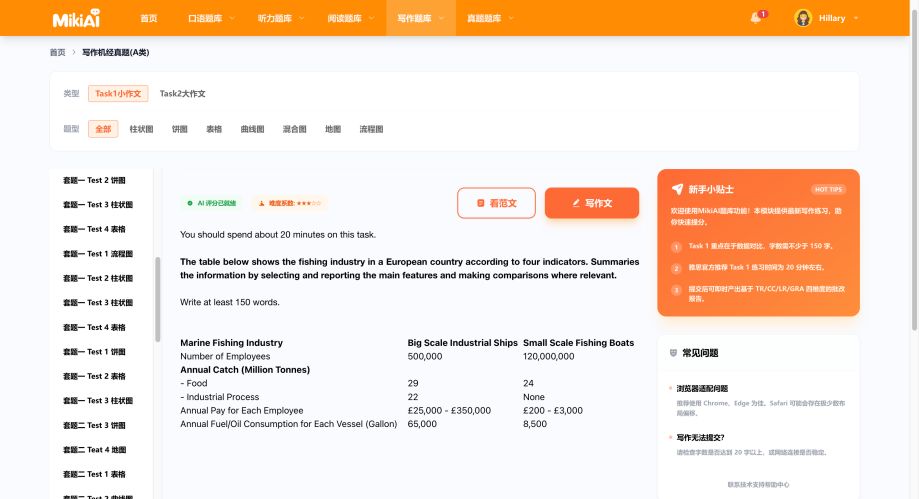The width and height of the screenshot is (919, 499).
Task: Click the green AI评分已就绪 status badge
Action: (211, 203)
